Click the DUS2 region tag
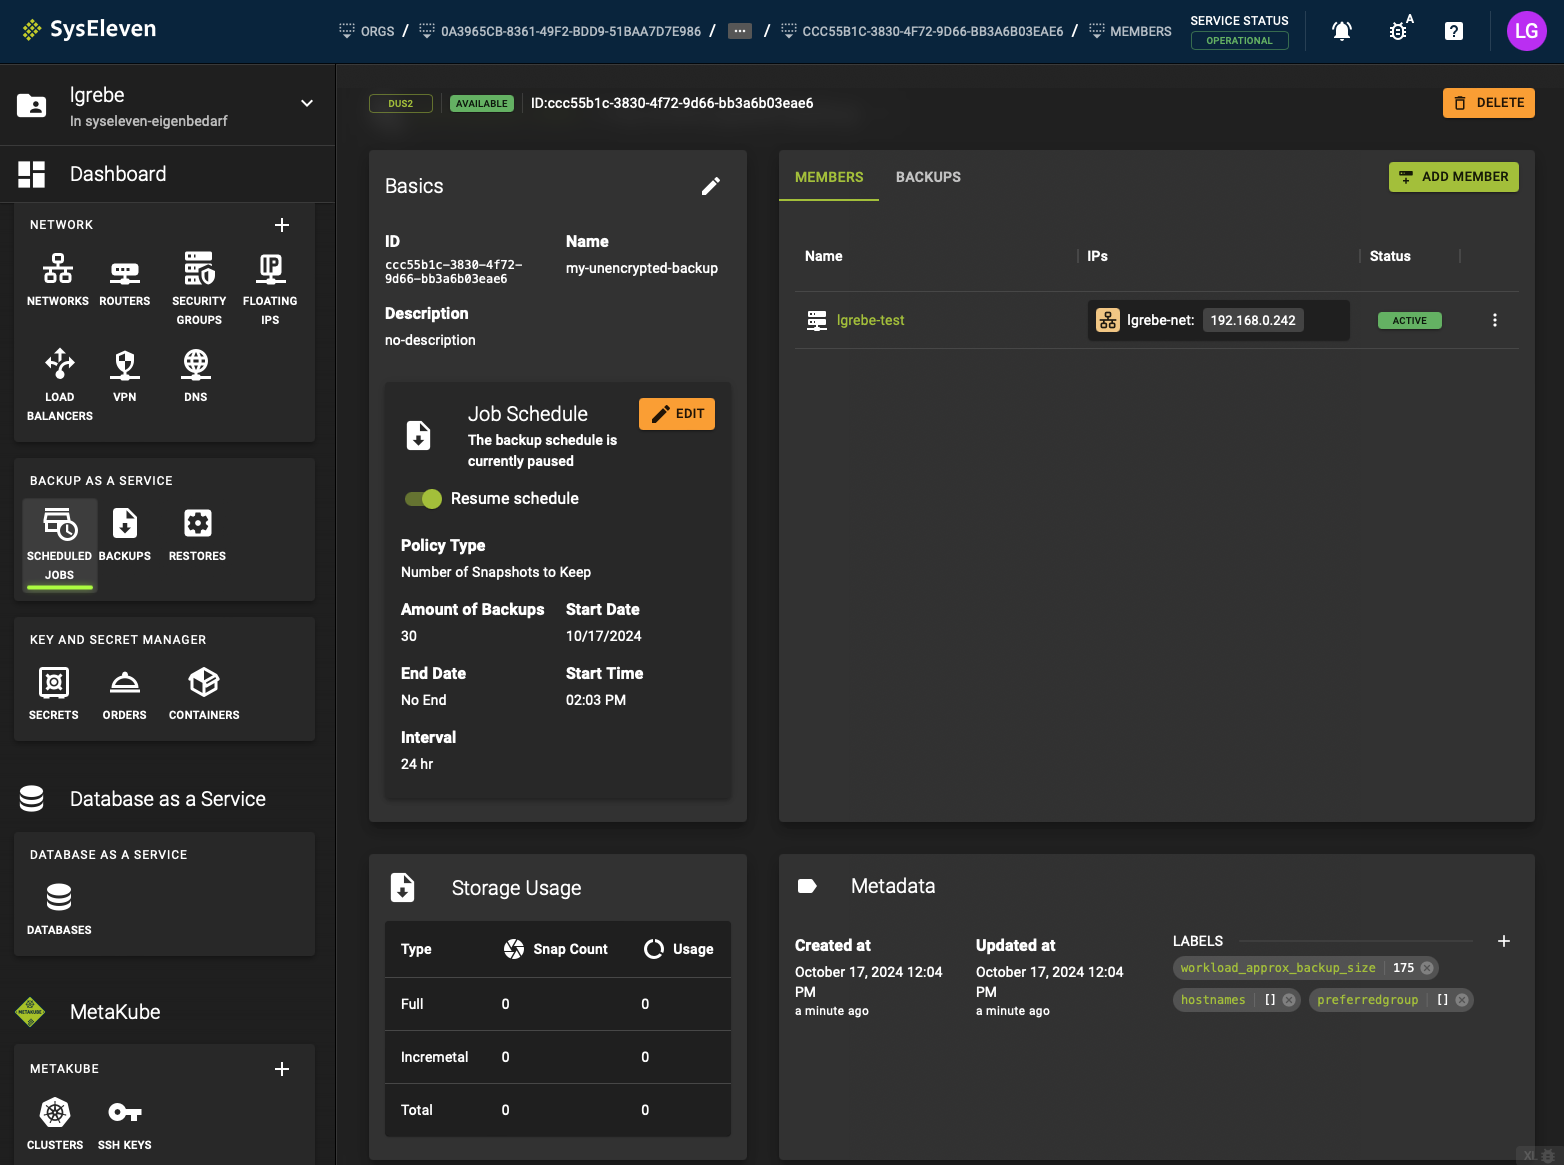The height and width of the screenshot is (1165, 1564). tap(401, 103)
